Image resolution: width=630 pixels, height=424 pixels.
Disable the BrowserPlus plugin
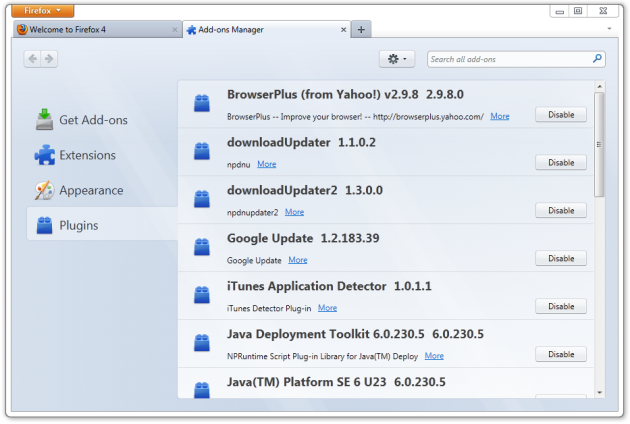point(561,115)
